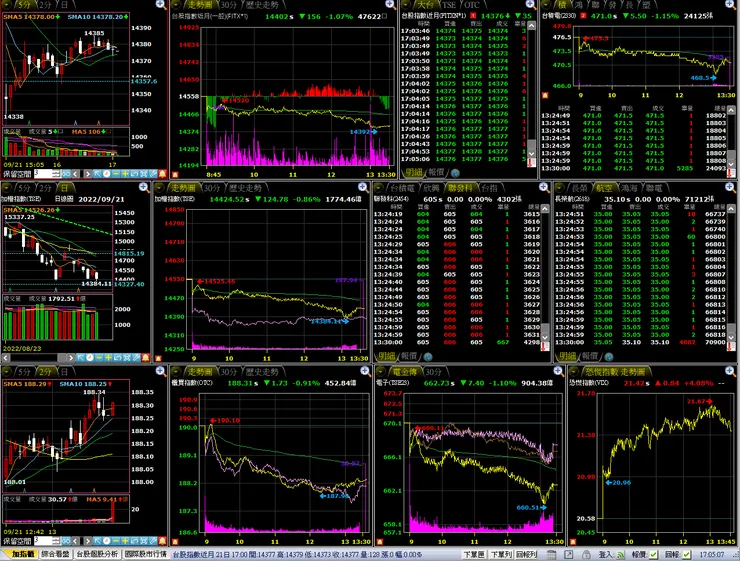Screen dimensions: 740x561
Task: Click the magnifier zoom icon in the 聯發科 tick panel
Action: [544, 187]
